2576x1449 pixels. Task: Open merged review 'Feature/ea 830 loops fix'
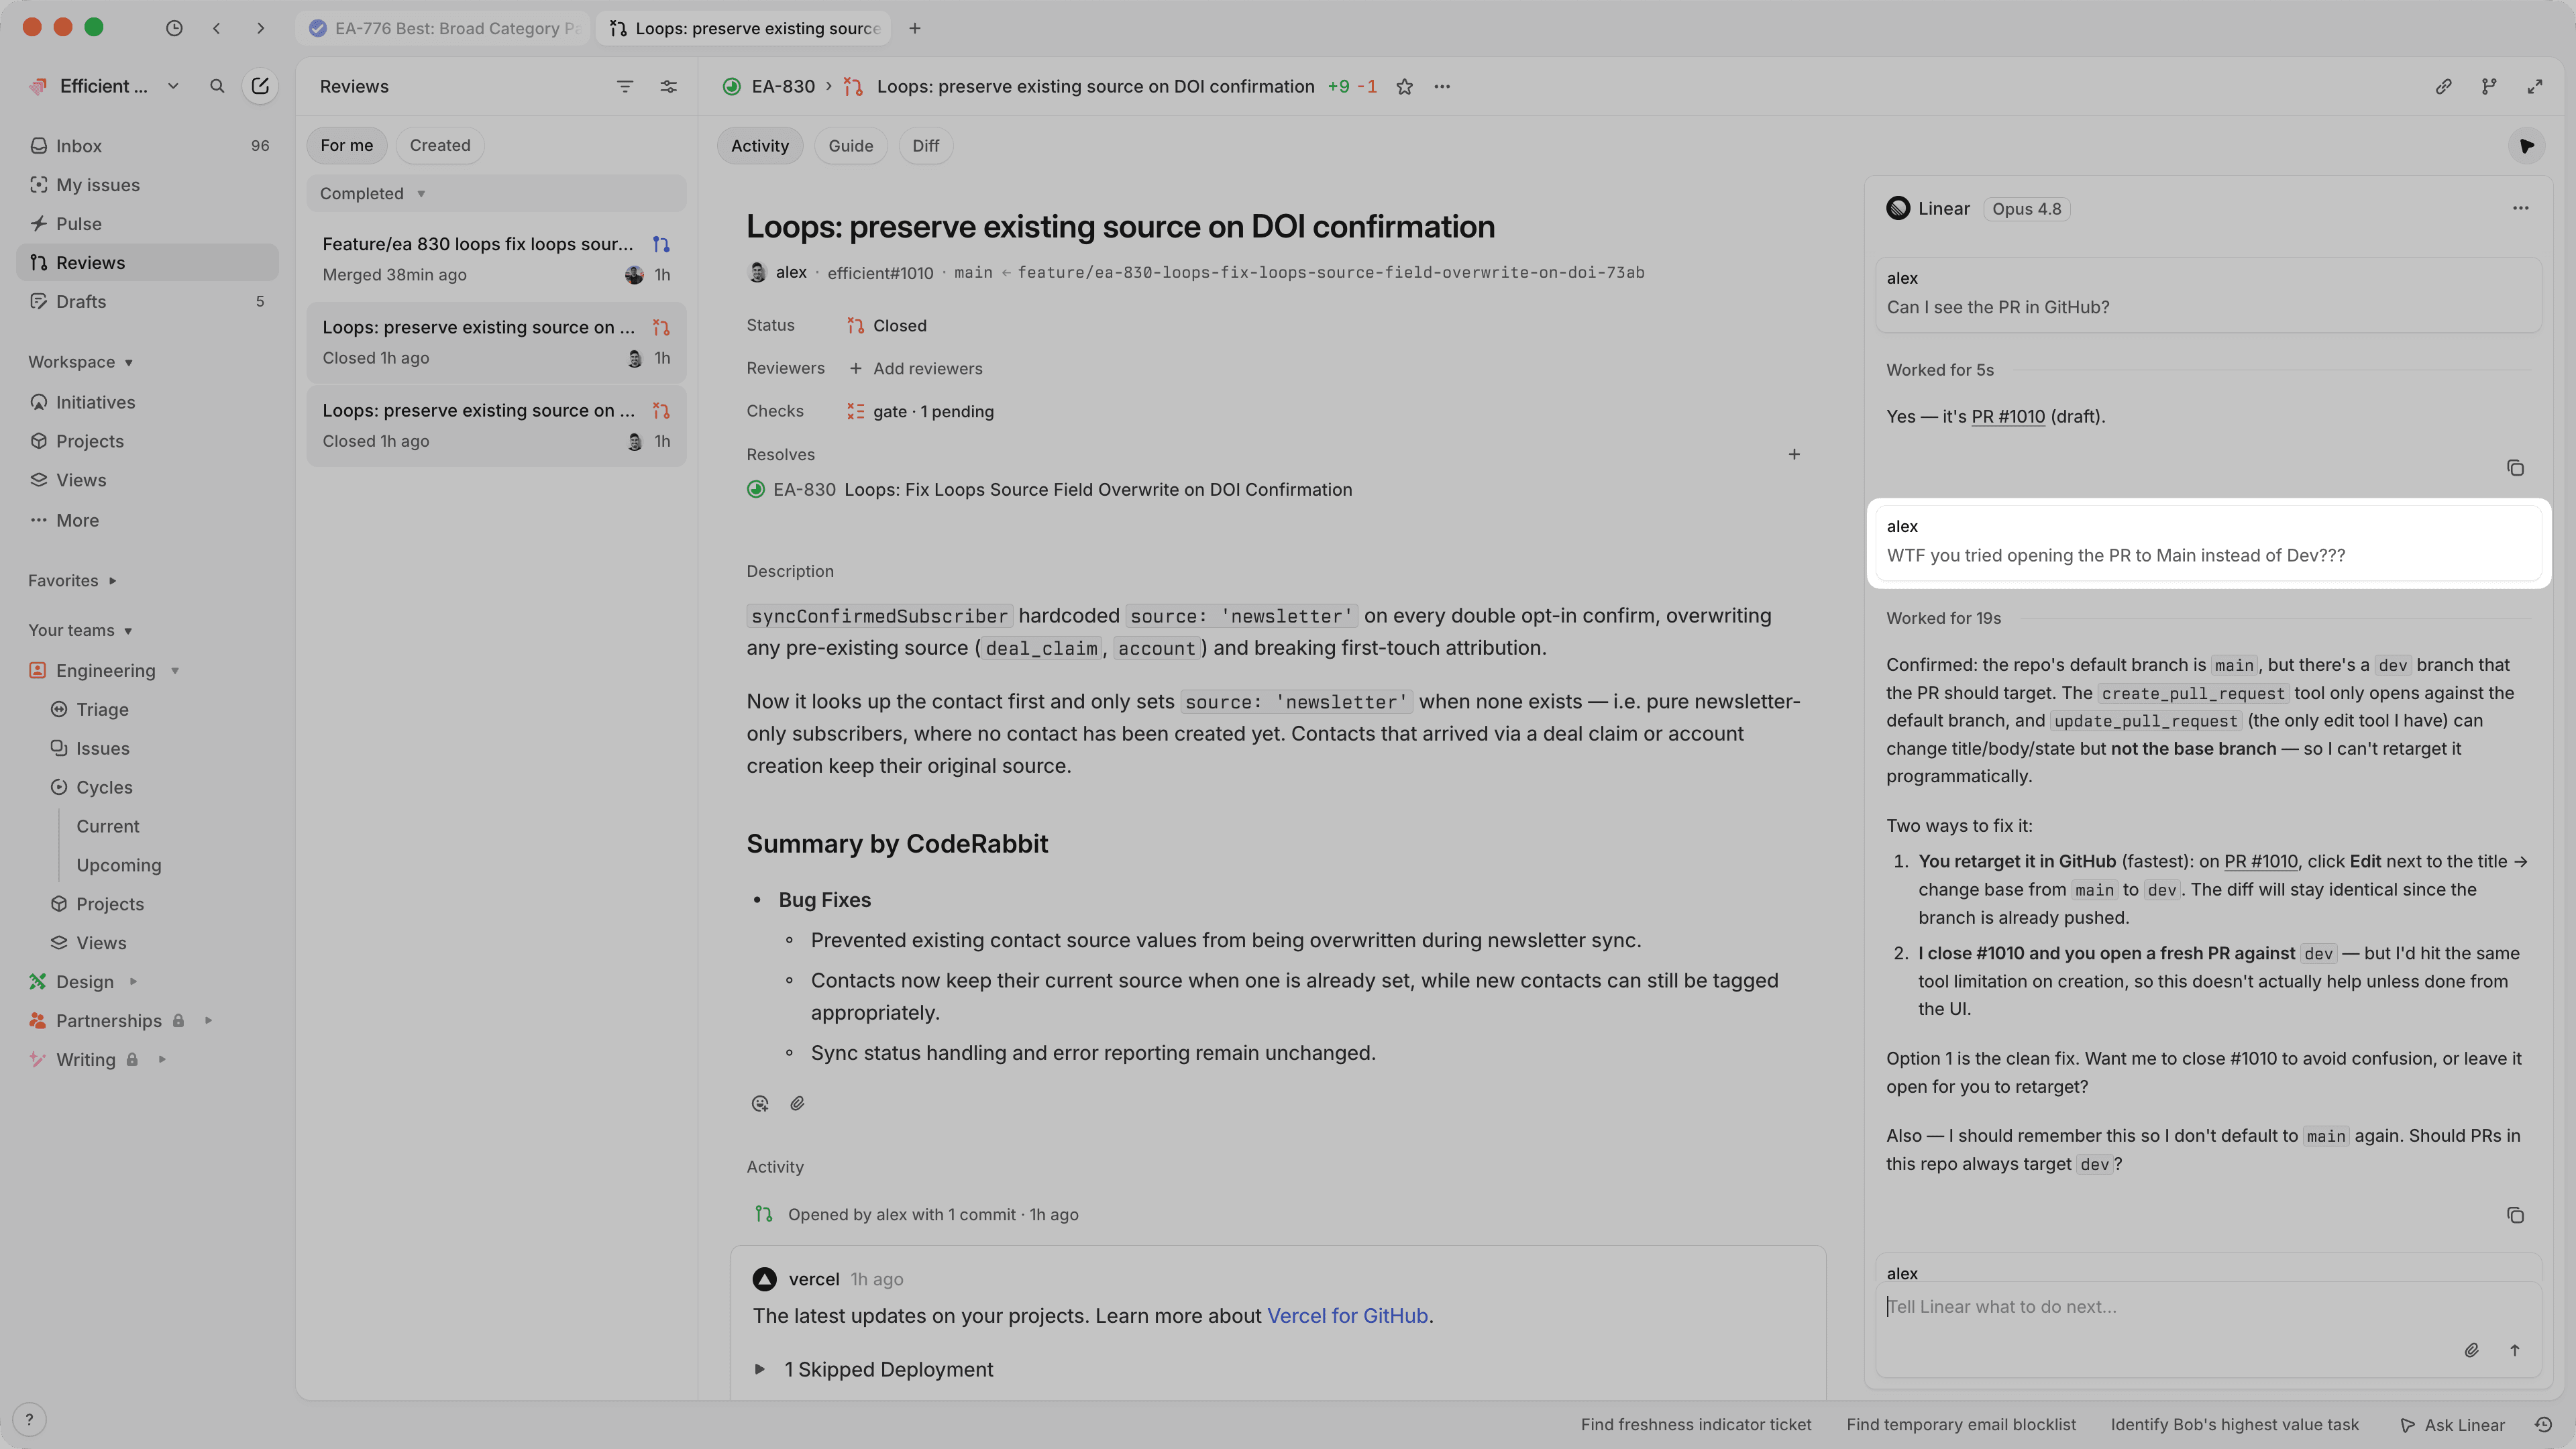pos(496,259)
